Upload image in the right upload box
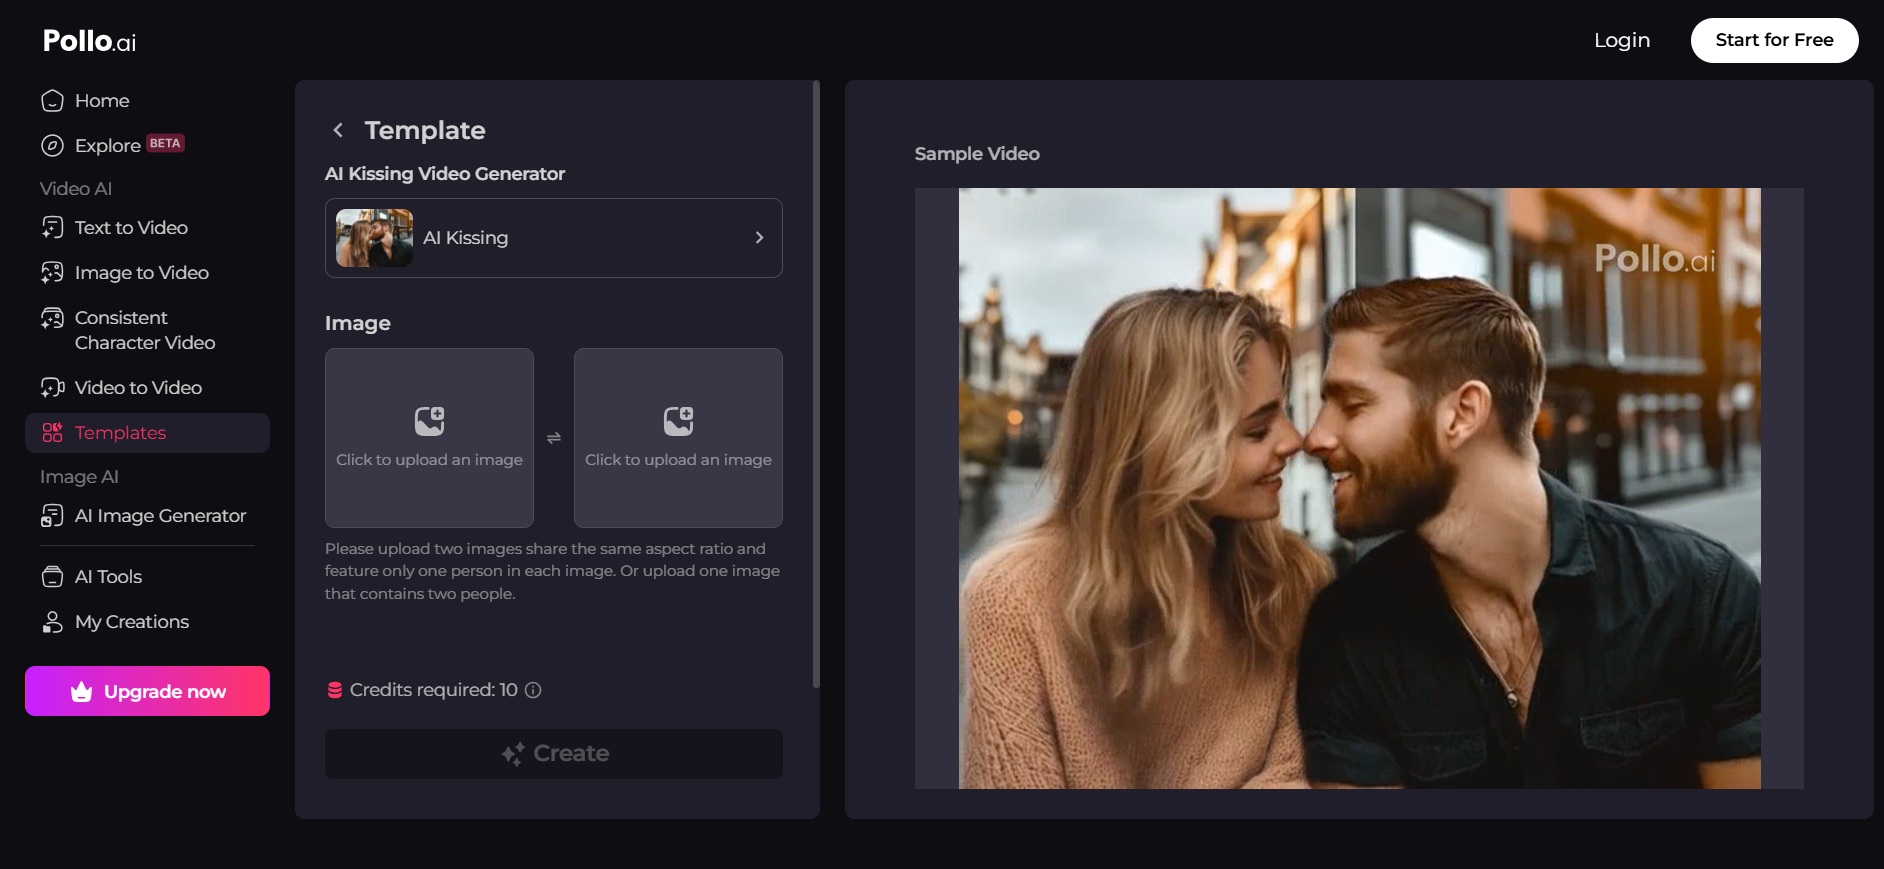Viewport: 1884px width, 869px height. (678, 438)
